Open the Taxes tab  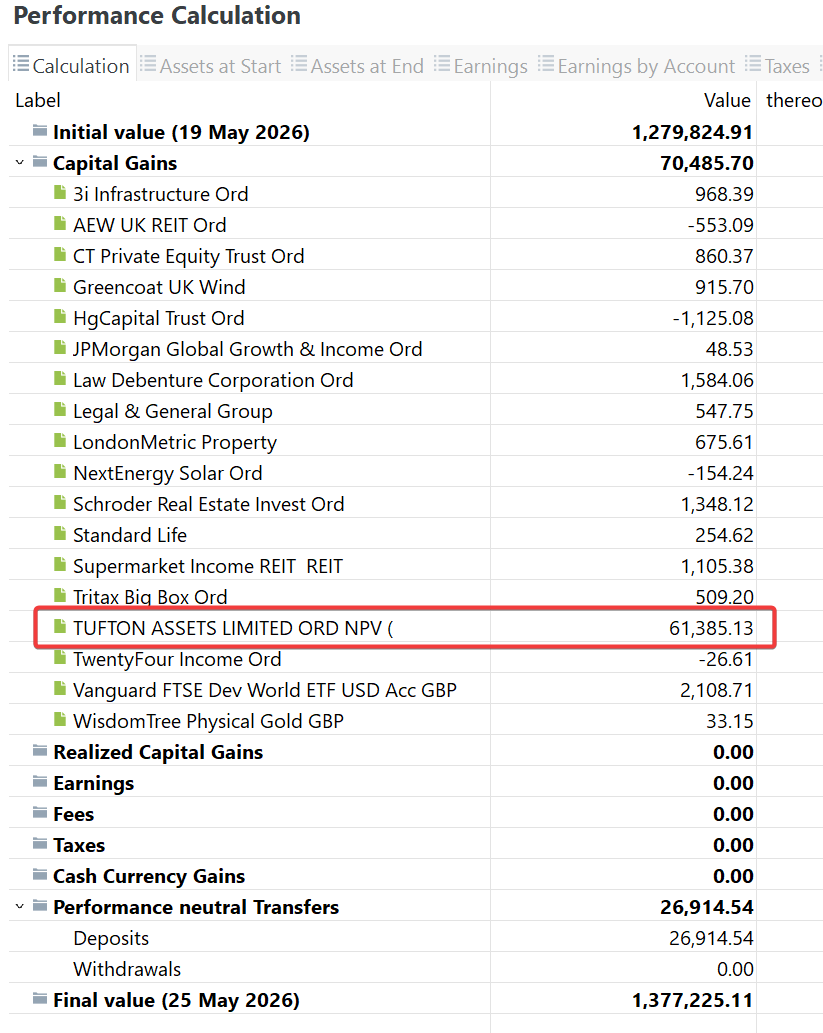point(777,66)
